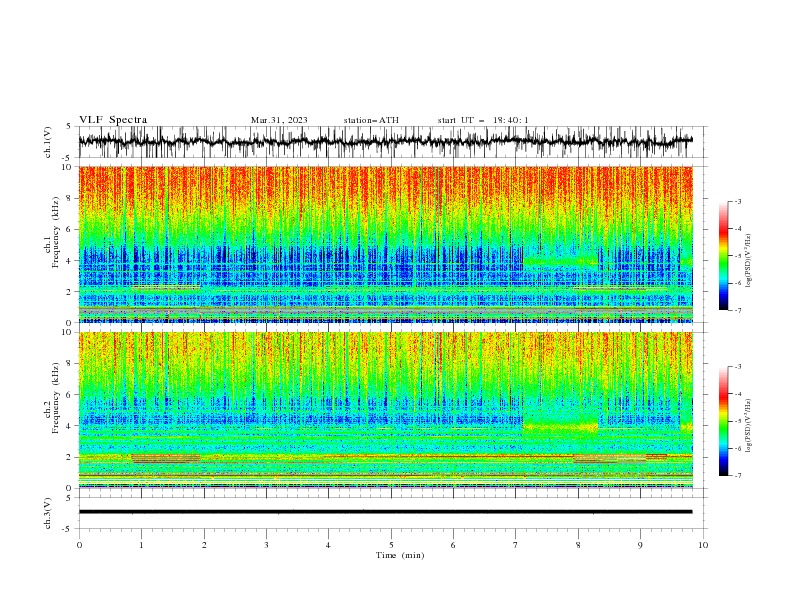Click the ch.3 flat voltage trace
This screenshot has width=792, height=612.
[x=385, y=512]
